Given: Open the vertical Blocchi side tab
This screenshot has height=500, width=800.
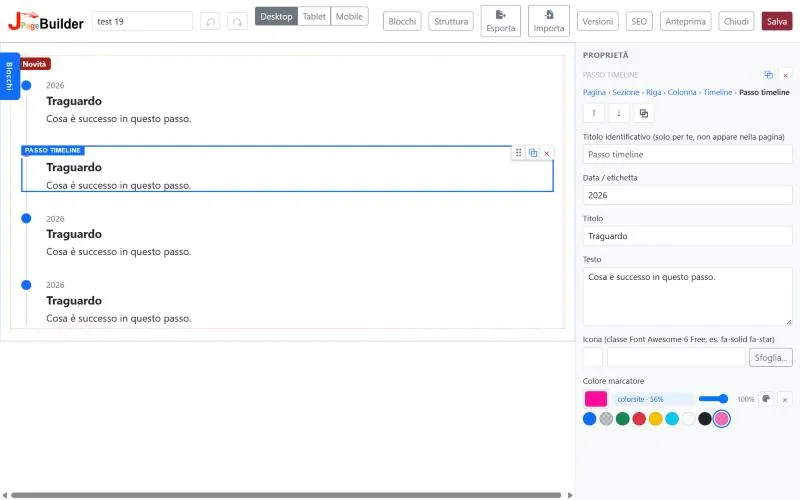Looking at the screenshot, I should 9,76.
